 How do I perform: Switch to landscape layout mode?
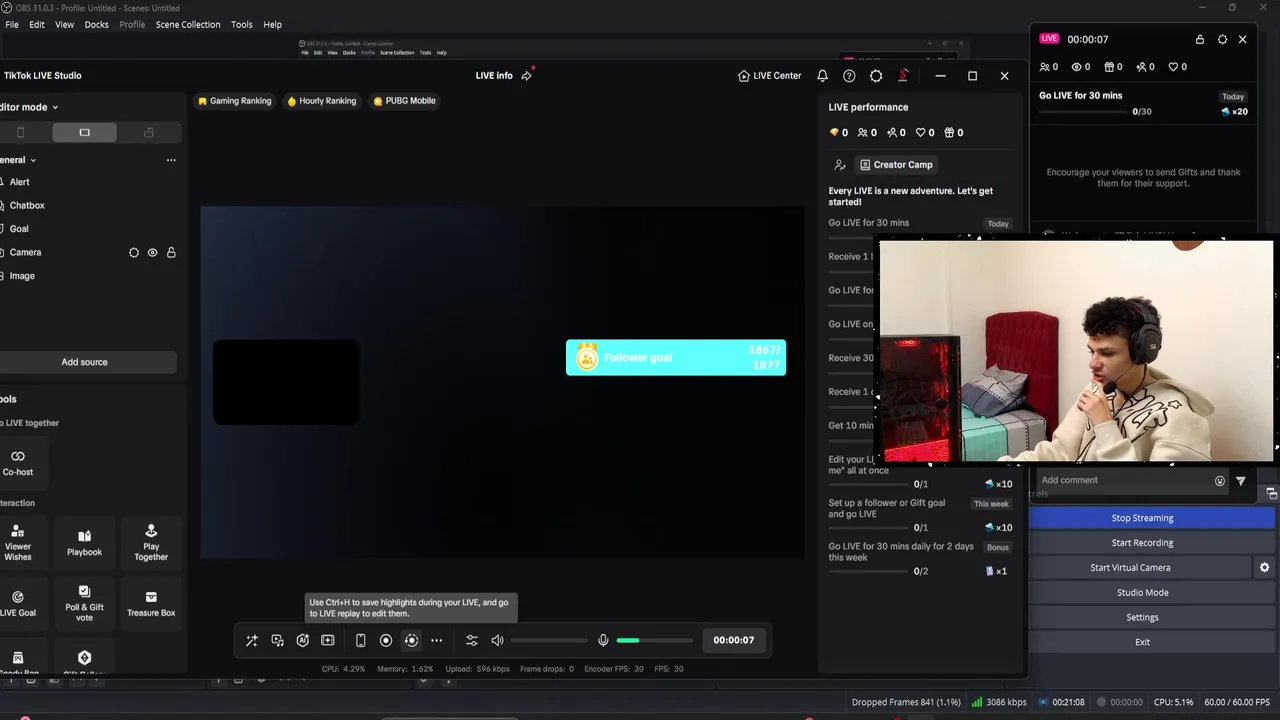pos(84,132)
